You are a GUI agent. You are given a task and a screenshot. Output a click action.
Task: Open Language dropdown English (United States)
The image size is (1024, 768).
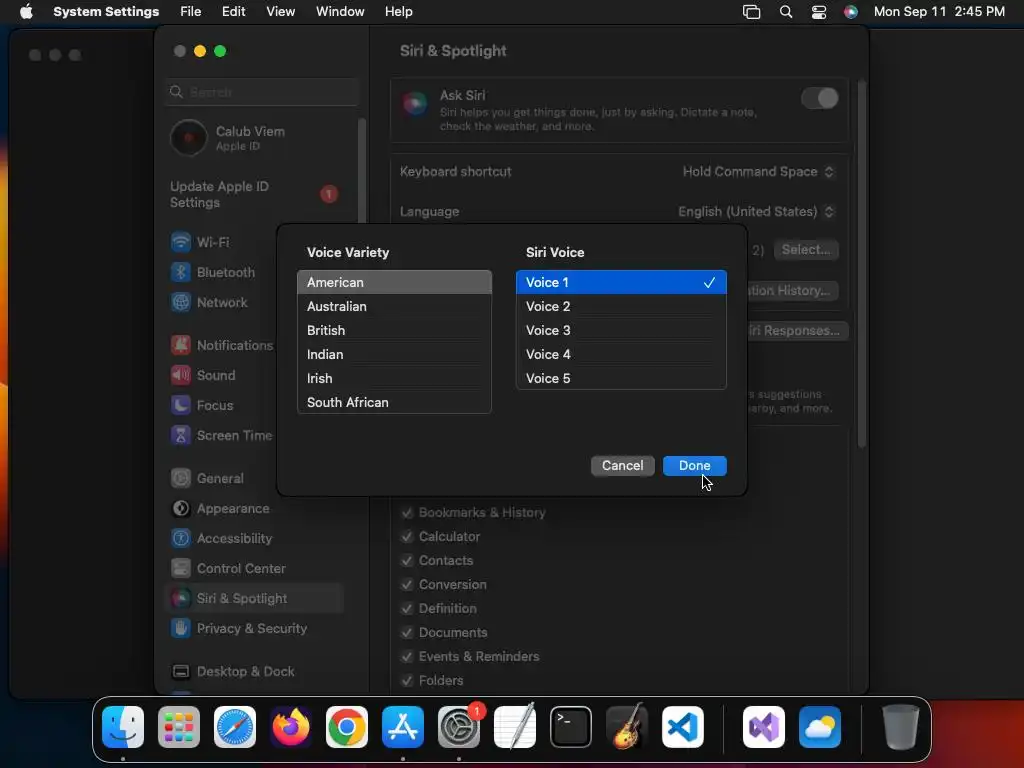click(756, 212)
